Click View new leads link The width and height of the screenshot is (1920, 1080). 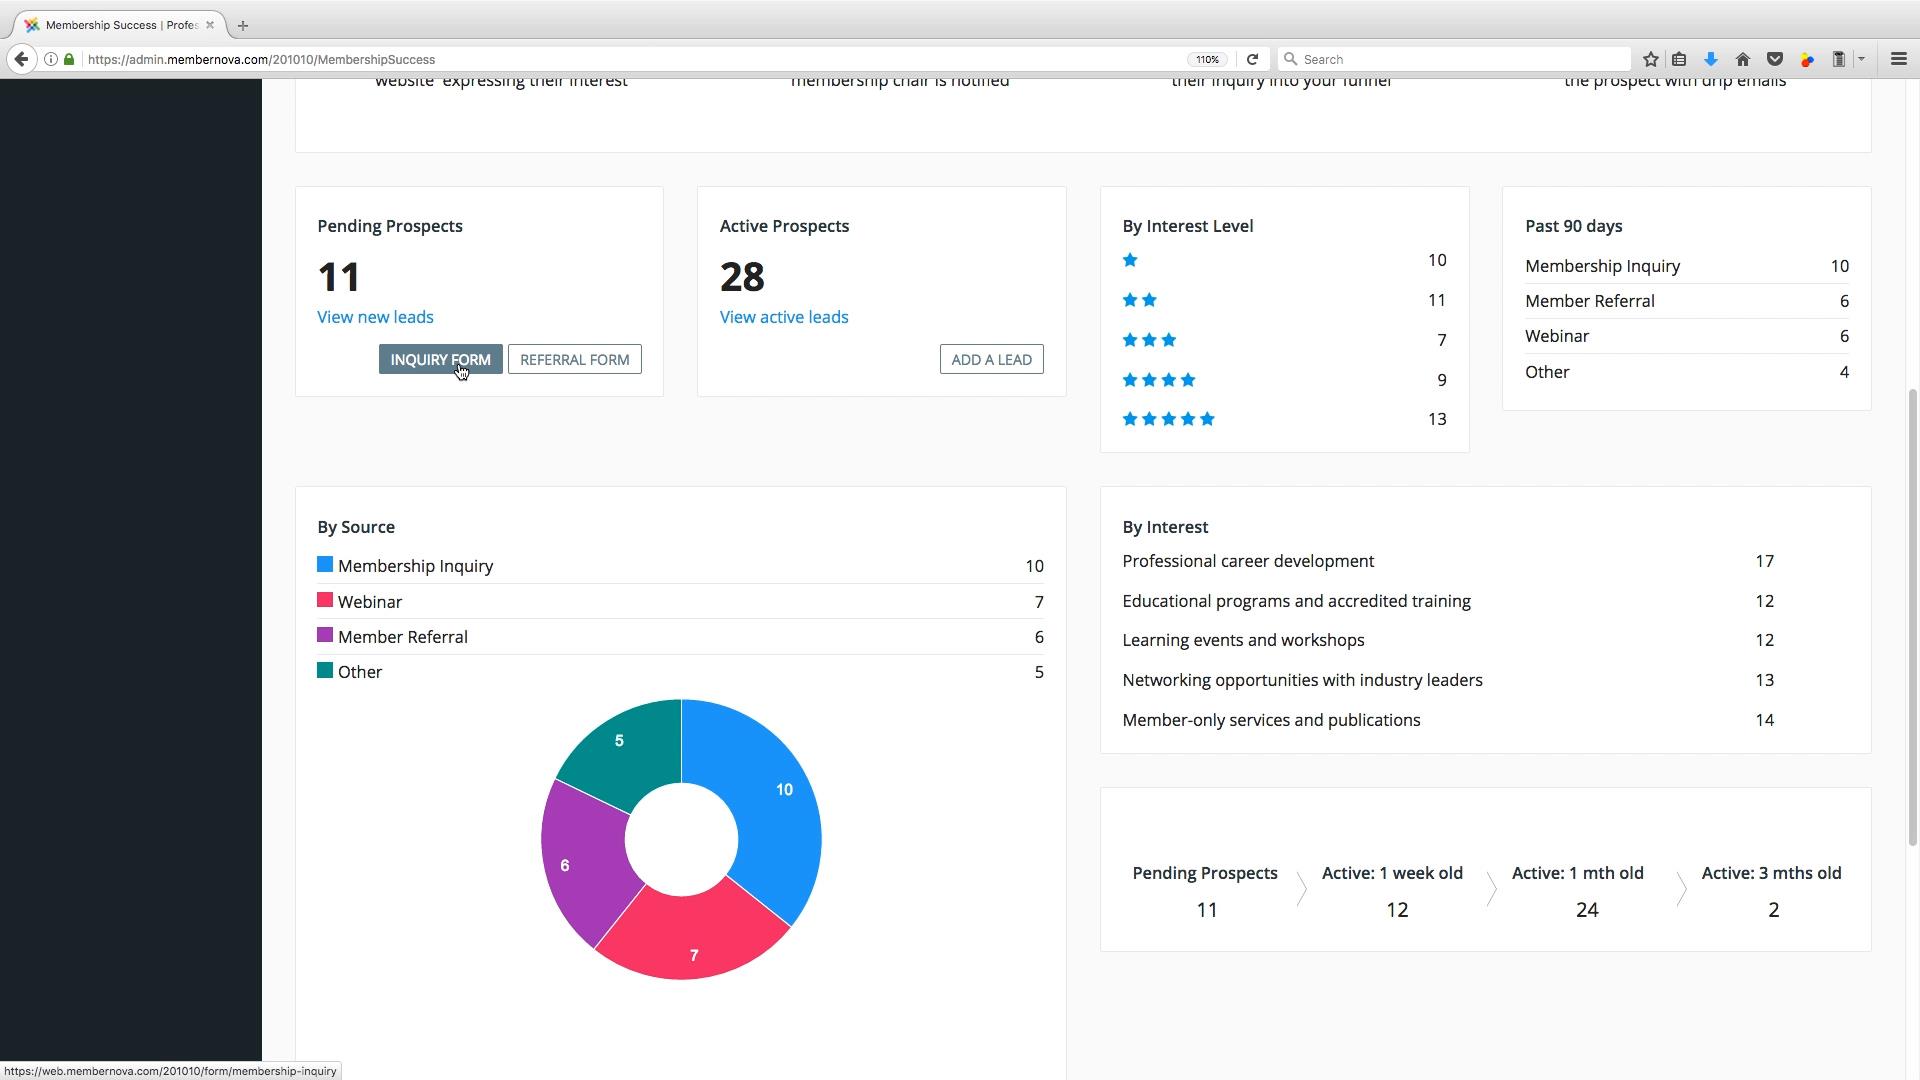click(375, 316)
